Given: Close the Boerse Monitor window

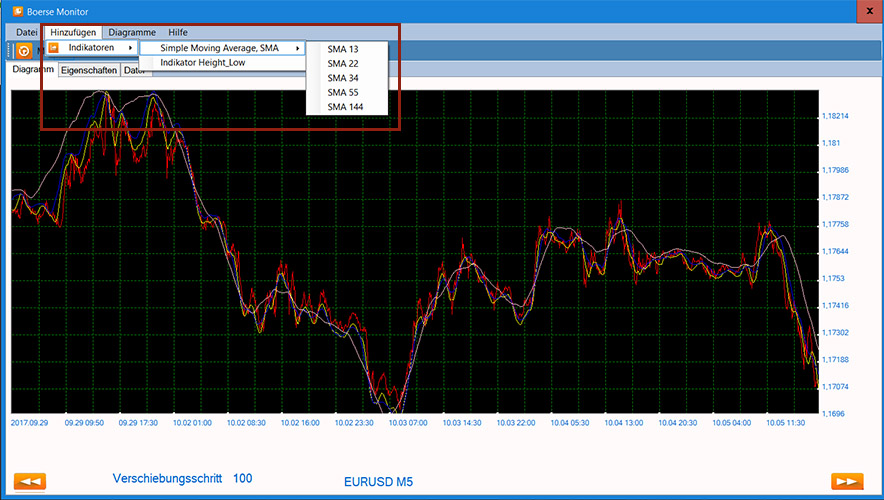Looking at the screenshot, I should [864, 12].
